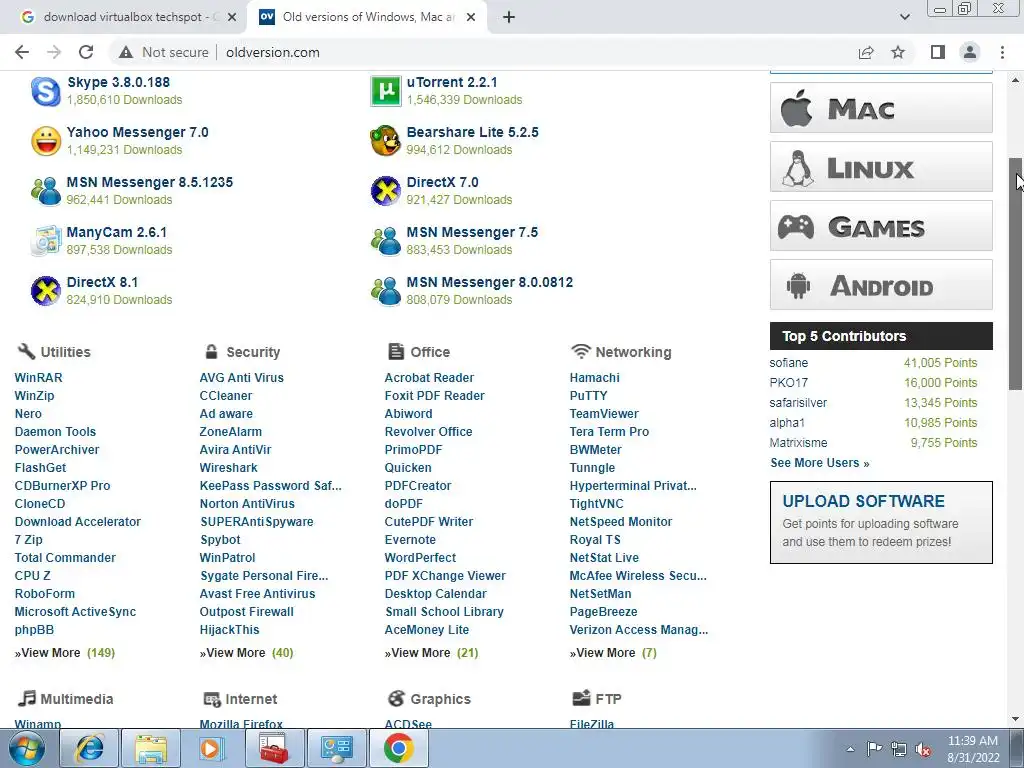
Task: Click the page vertical scrollbar thumb
Action: (x=1017, y=274)
